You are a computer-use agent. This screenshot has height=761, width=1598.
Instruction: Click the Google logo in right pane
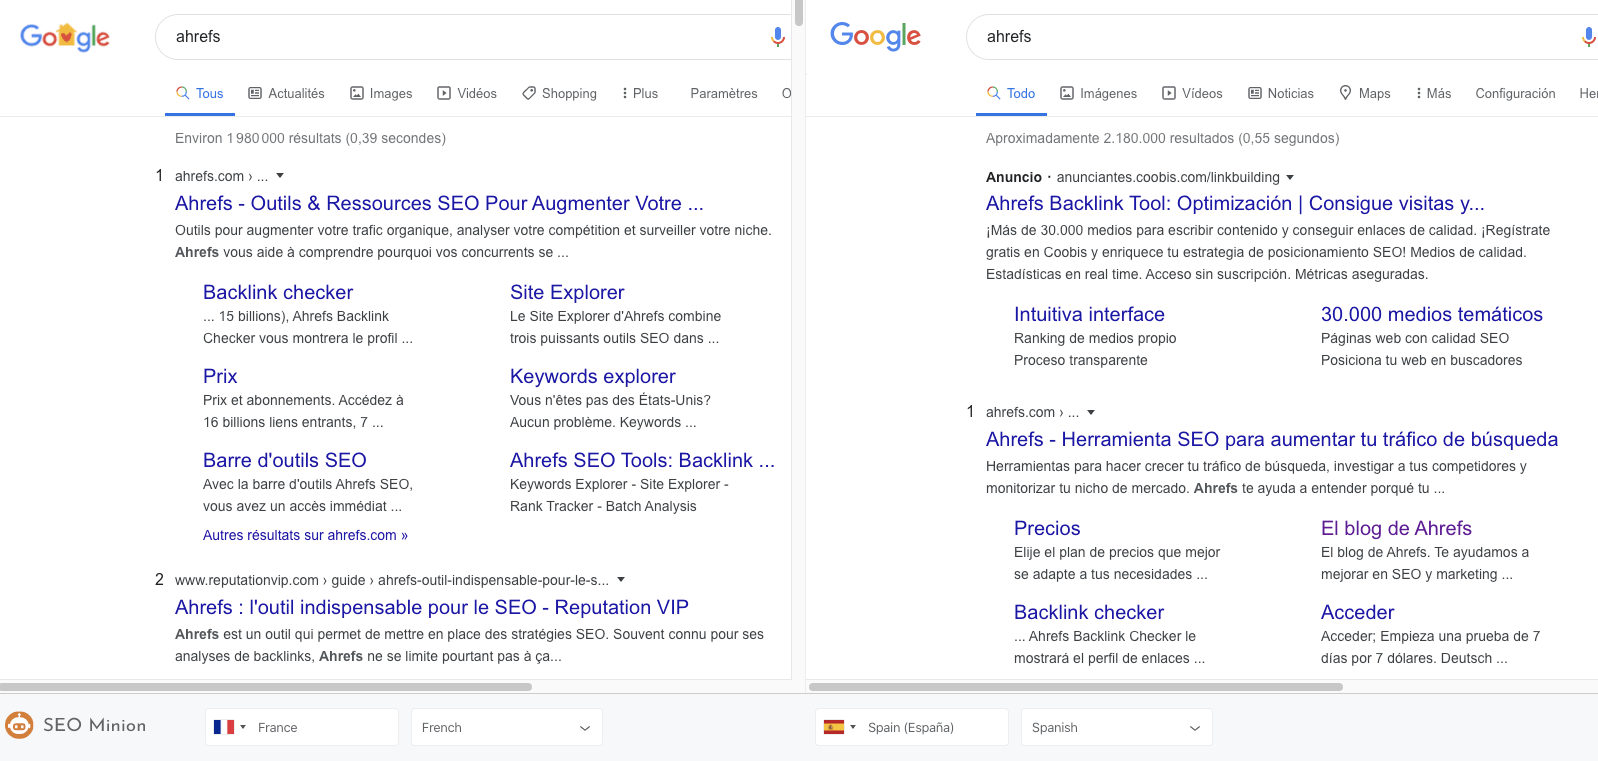(875, 37)
